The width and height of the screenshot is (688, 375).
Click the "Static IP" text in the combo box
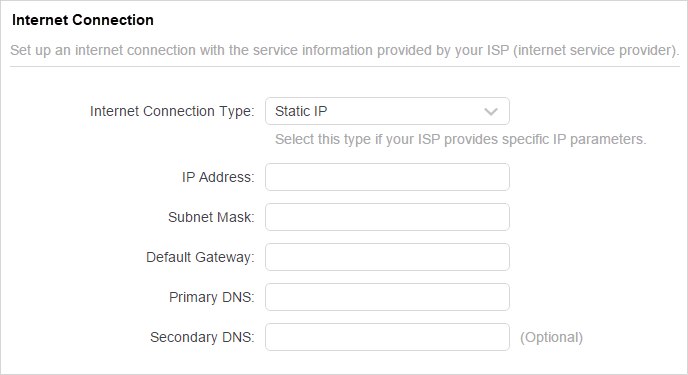point(301,111)
